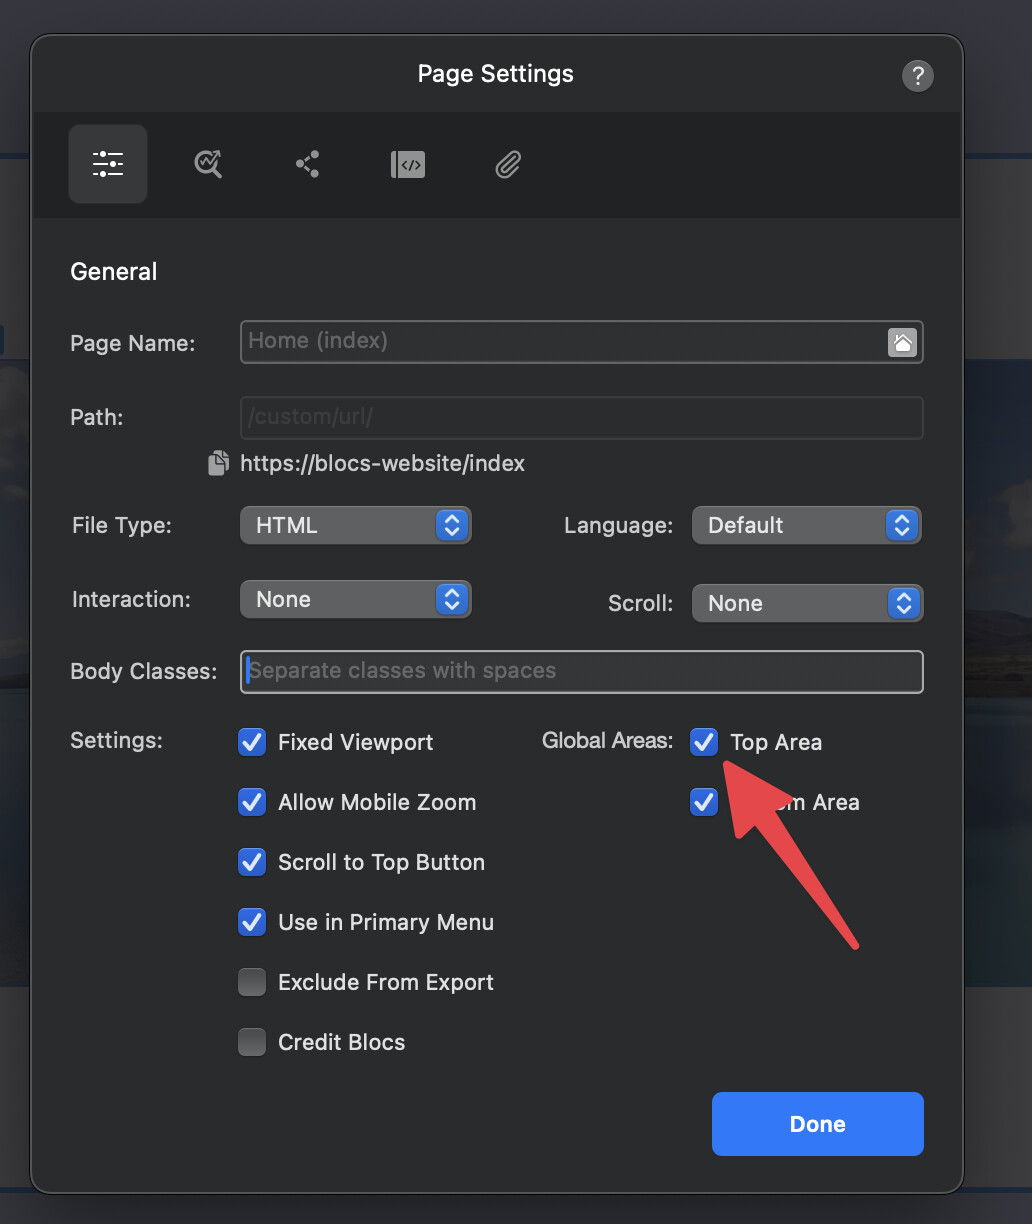Switch to the SEO analytics tab icon
The image size is (1032, 1224).
208,164
